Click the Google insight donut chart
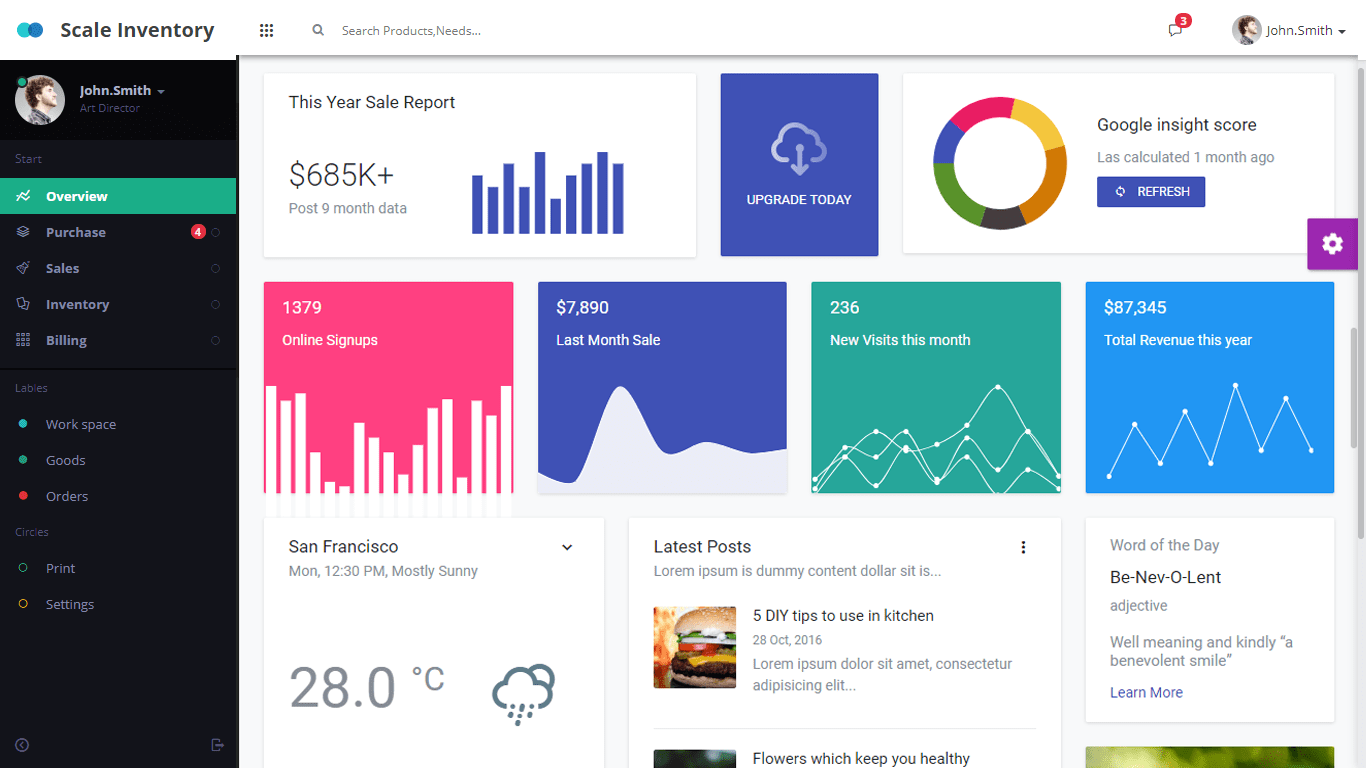1366x768 pixels. pyautogui.click(x=1000, y=164)
